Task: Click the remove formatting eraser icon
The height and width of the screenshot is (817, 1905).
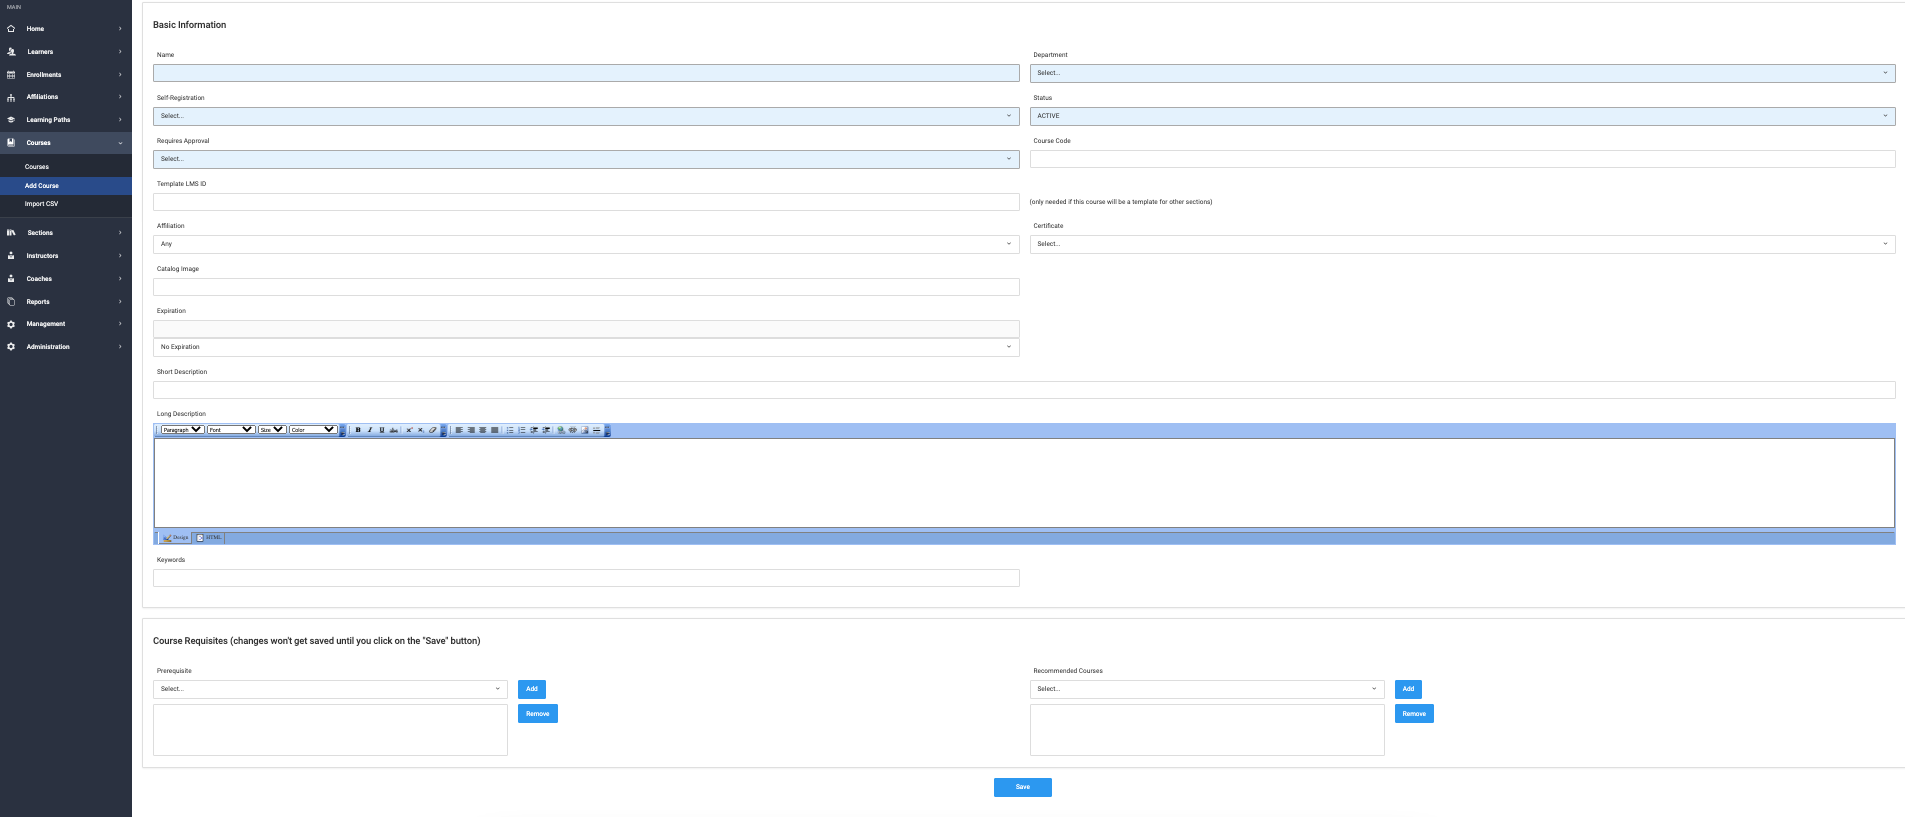Action: point(433,430)
